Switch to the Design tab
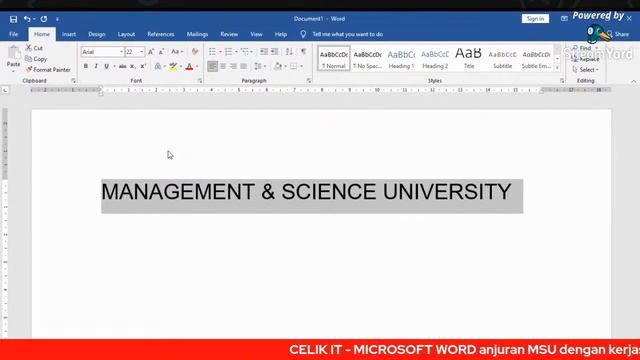 click(97, 34)
